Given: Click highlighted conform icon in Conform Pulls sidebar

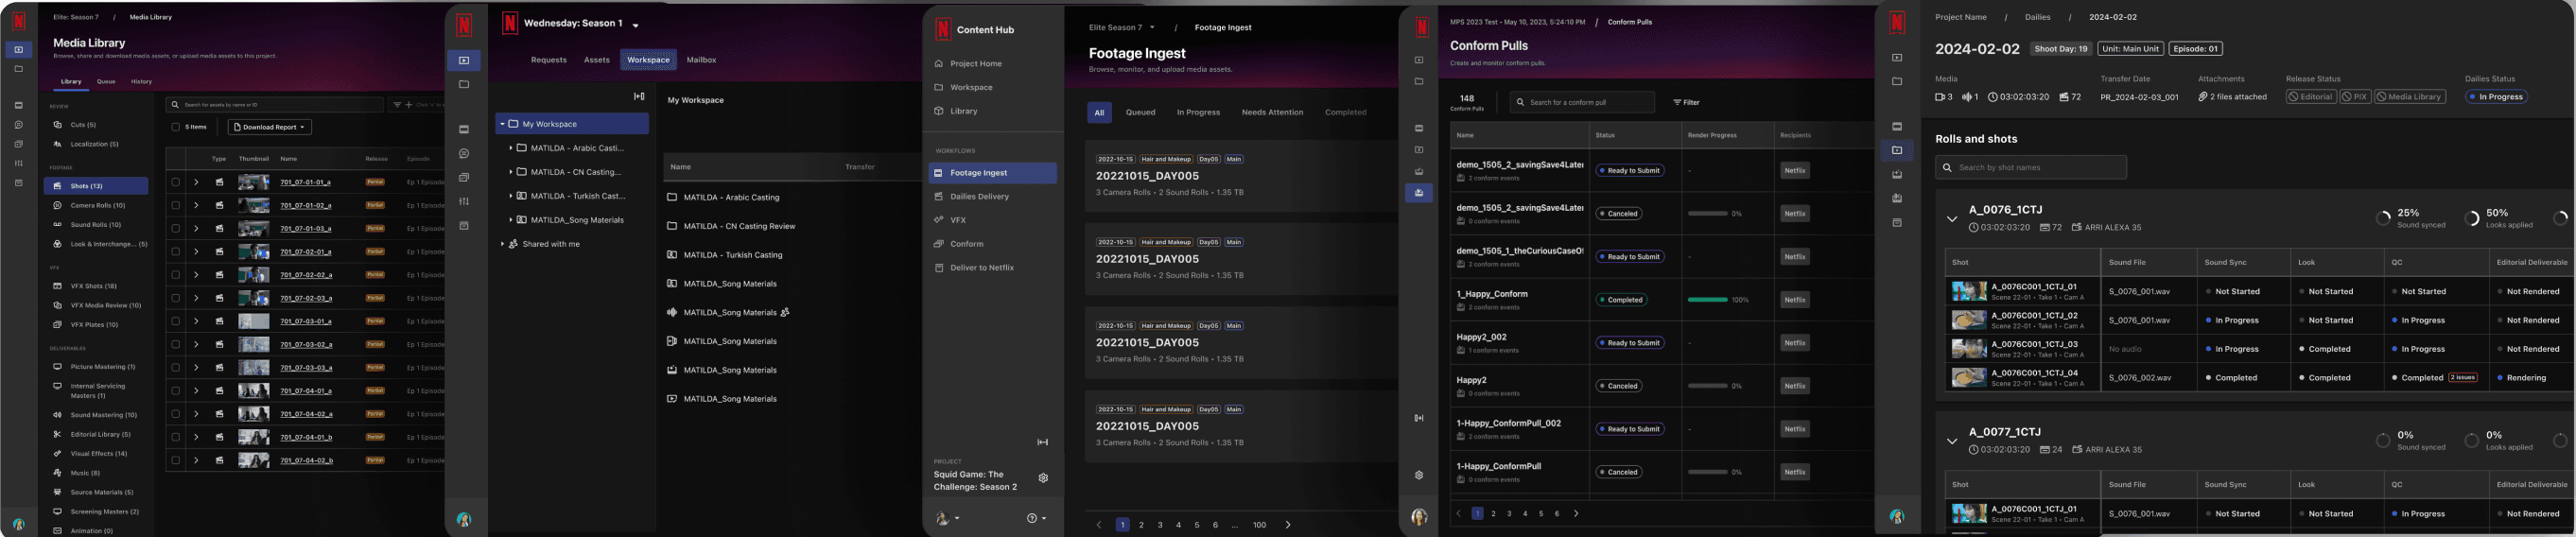Looking at the screenshot, I should (x=1419, y=193).
